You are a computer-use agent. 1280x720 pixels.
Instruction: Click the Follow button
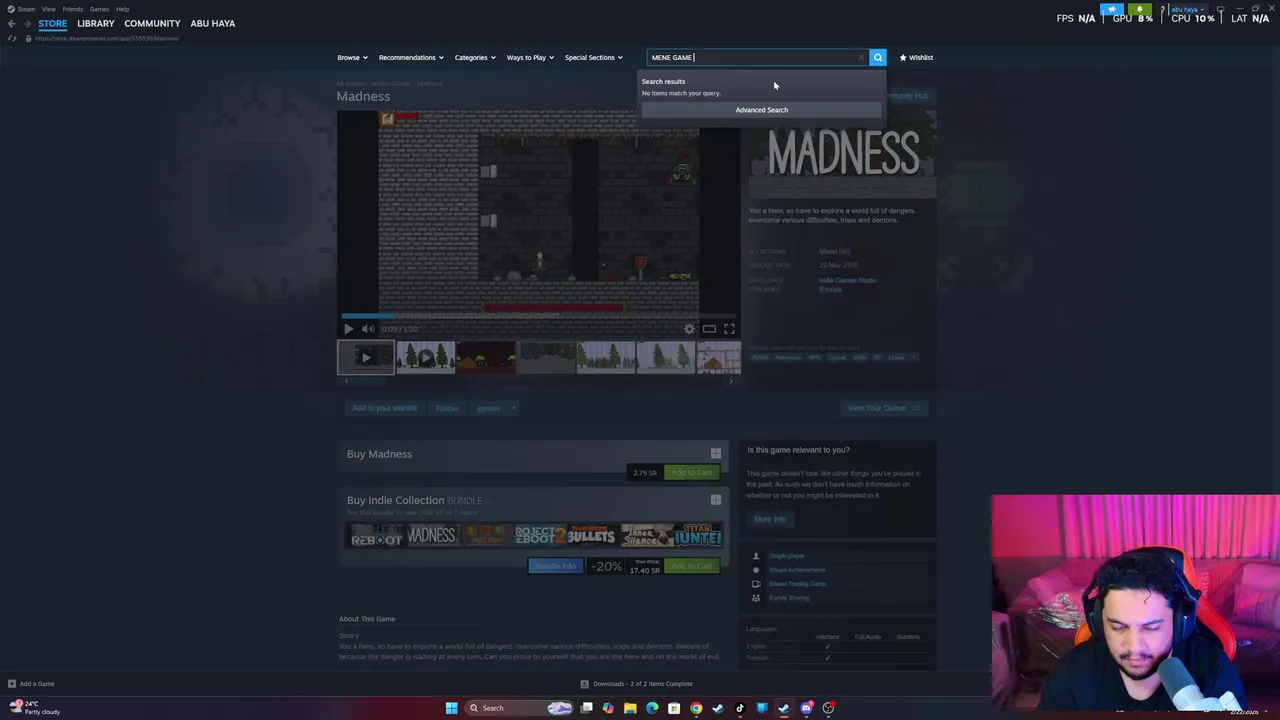447,408
